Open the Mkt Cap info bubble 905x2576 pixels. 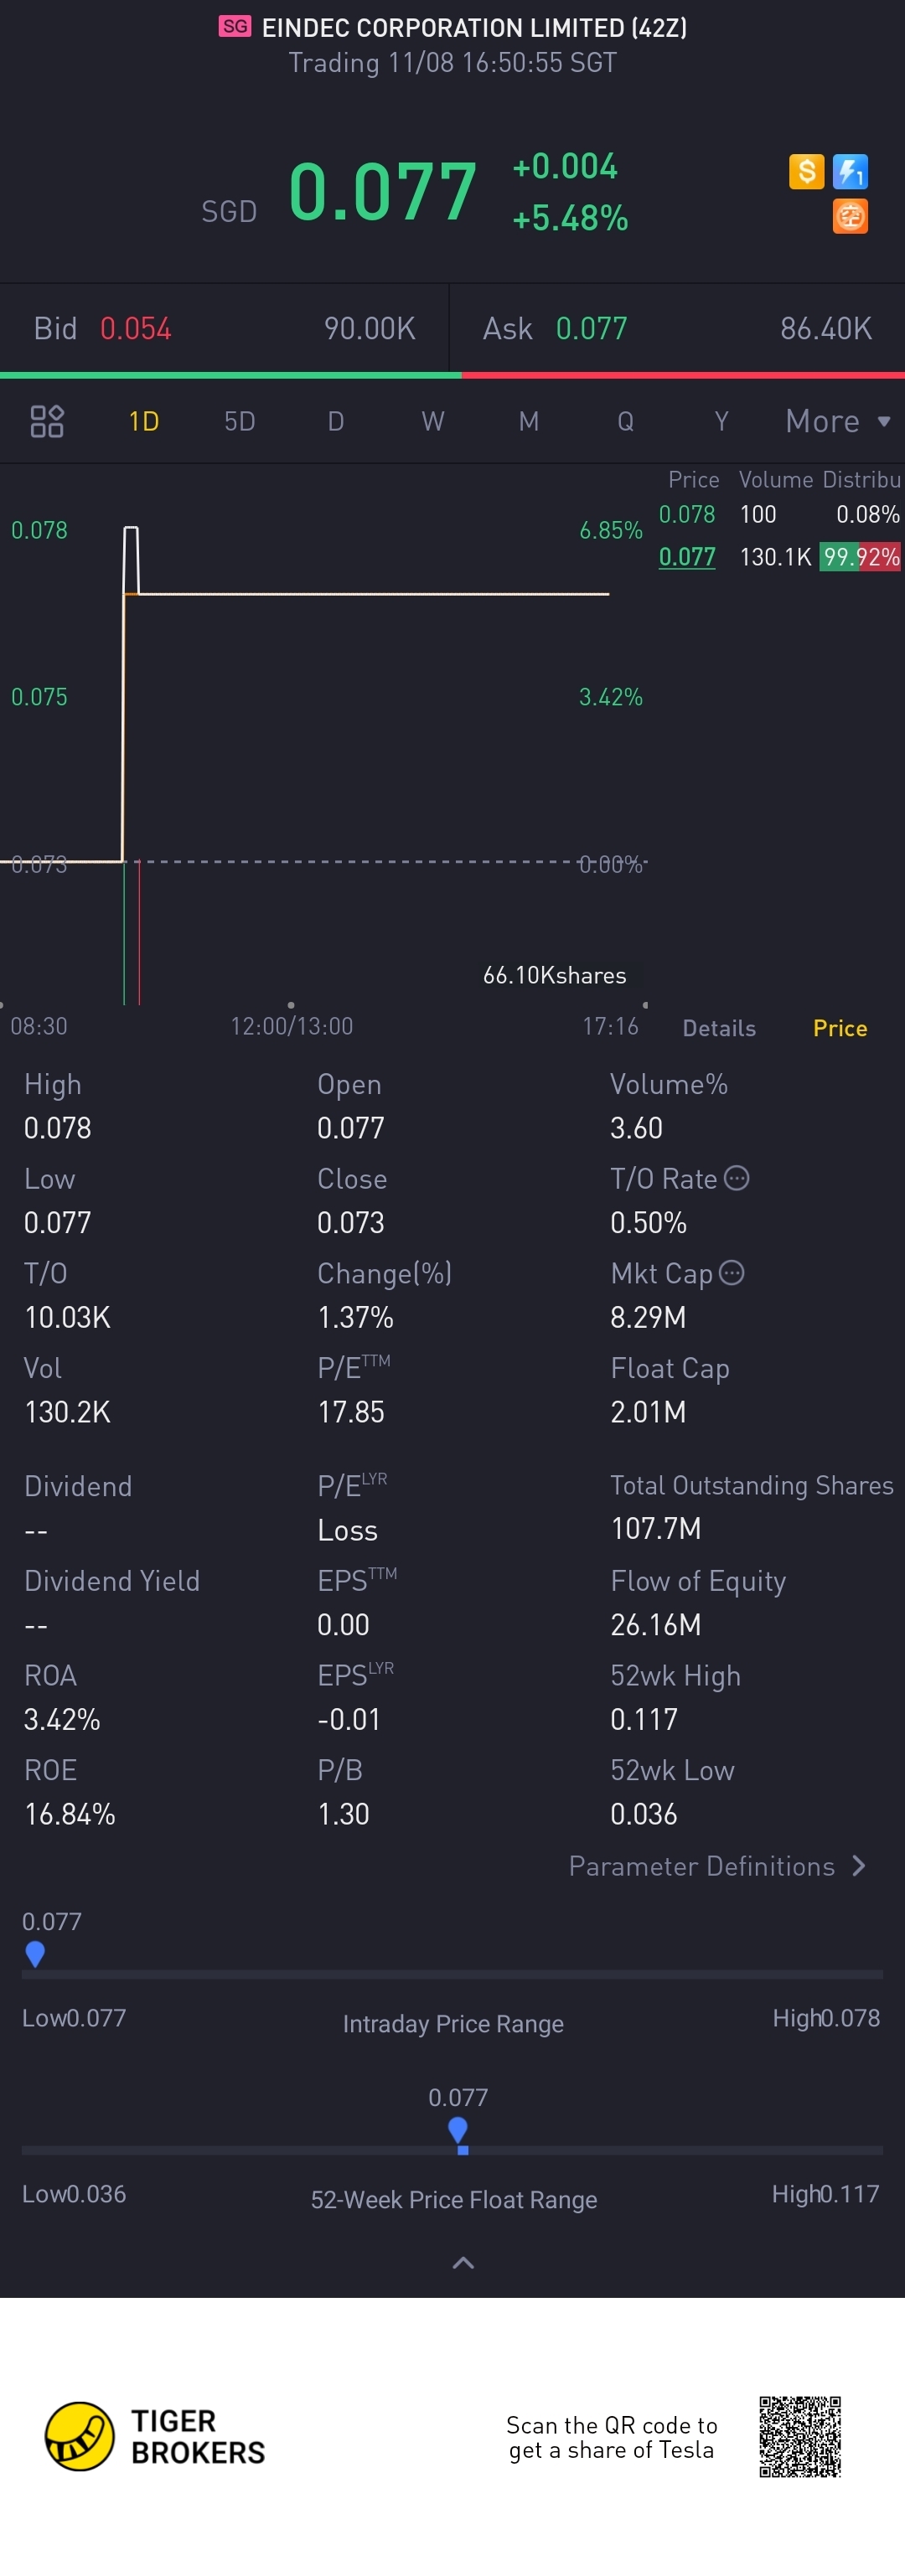click(x=732, y=1272)
